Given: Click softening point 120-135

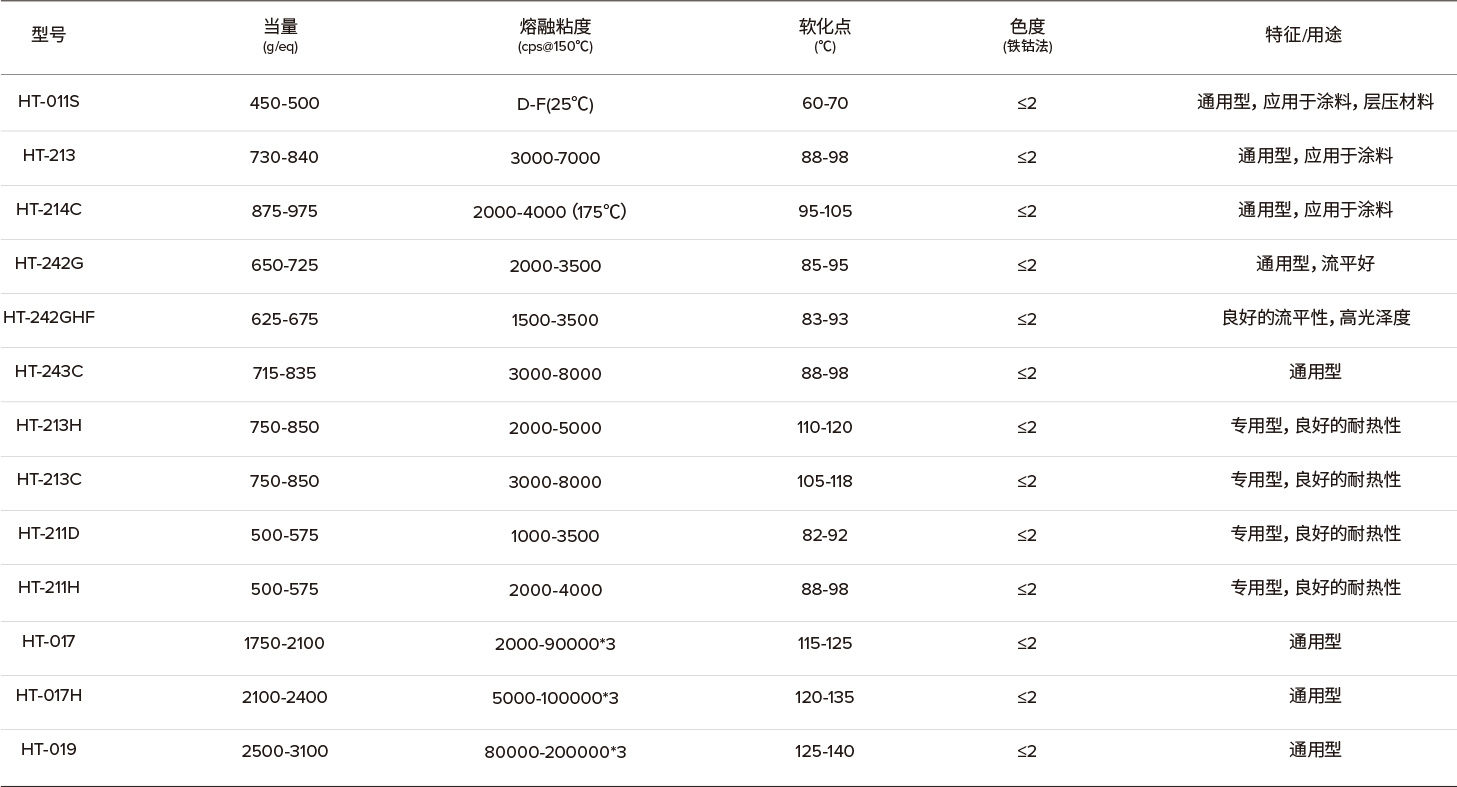Looking at the screenshot, I should tap(825, 698).
